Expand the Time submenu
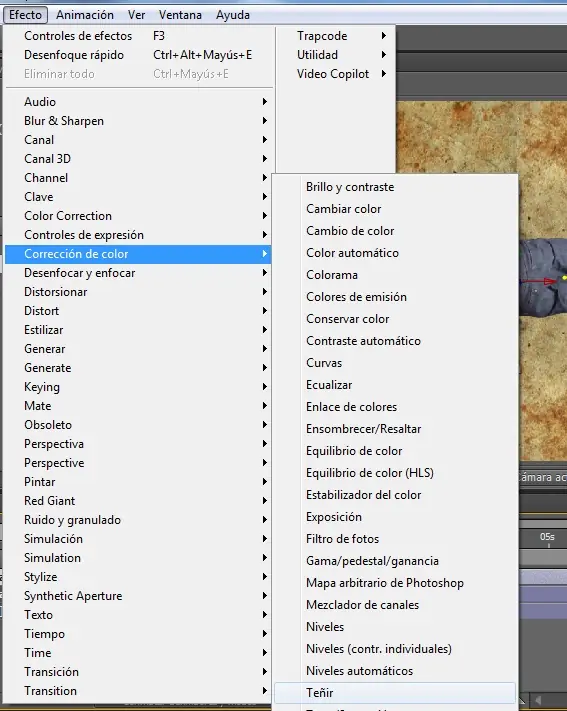The image size is (567, 711). (138, 653)
